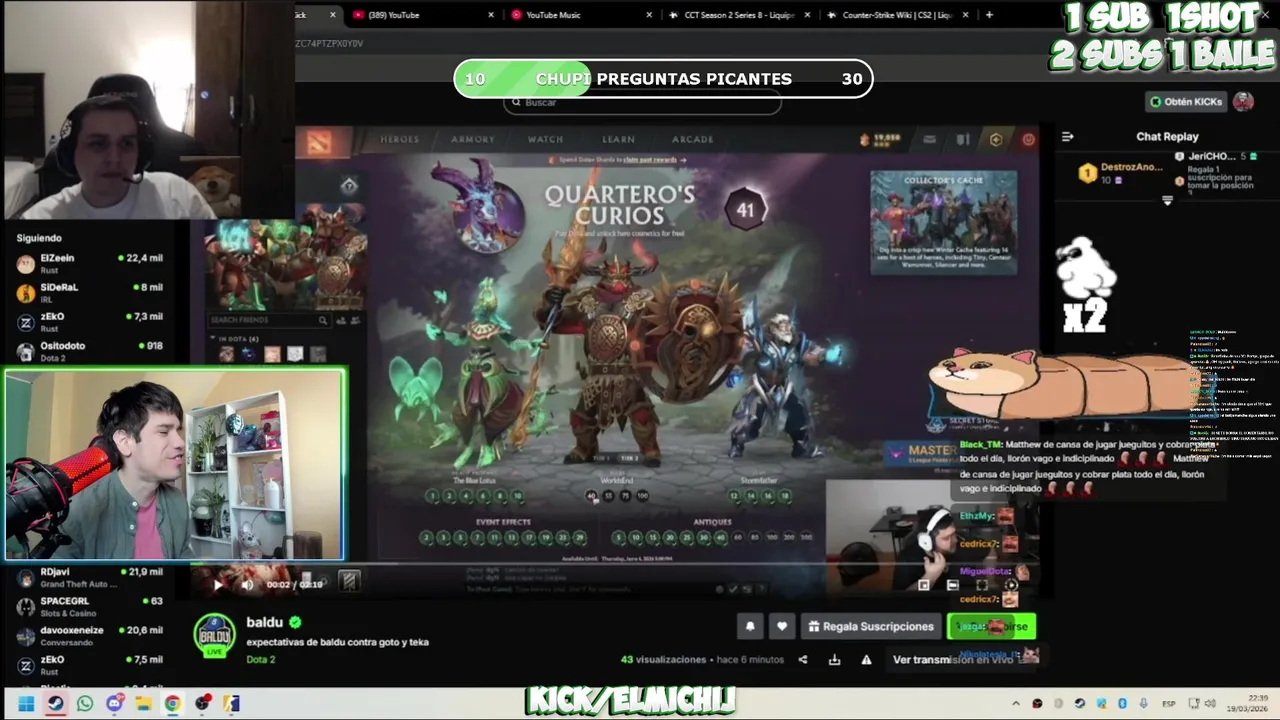Click the Dota 2 logo in game header
This screenshot has width=1280, height=720.
point(319,141)
